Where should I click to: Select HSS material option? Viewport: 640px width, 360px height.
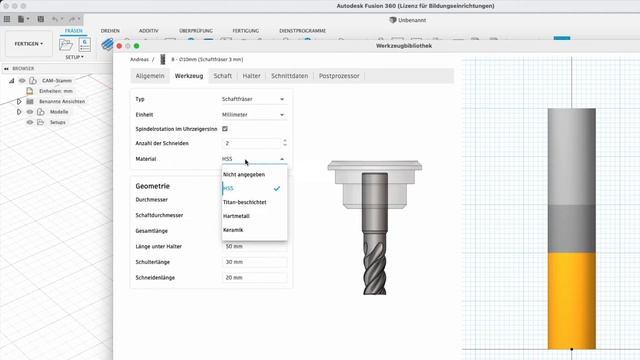(x=254, y=189)
